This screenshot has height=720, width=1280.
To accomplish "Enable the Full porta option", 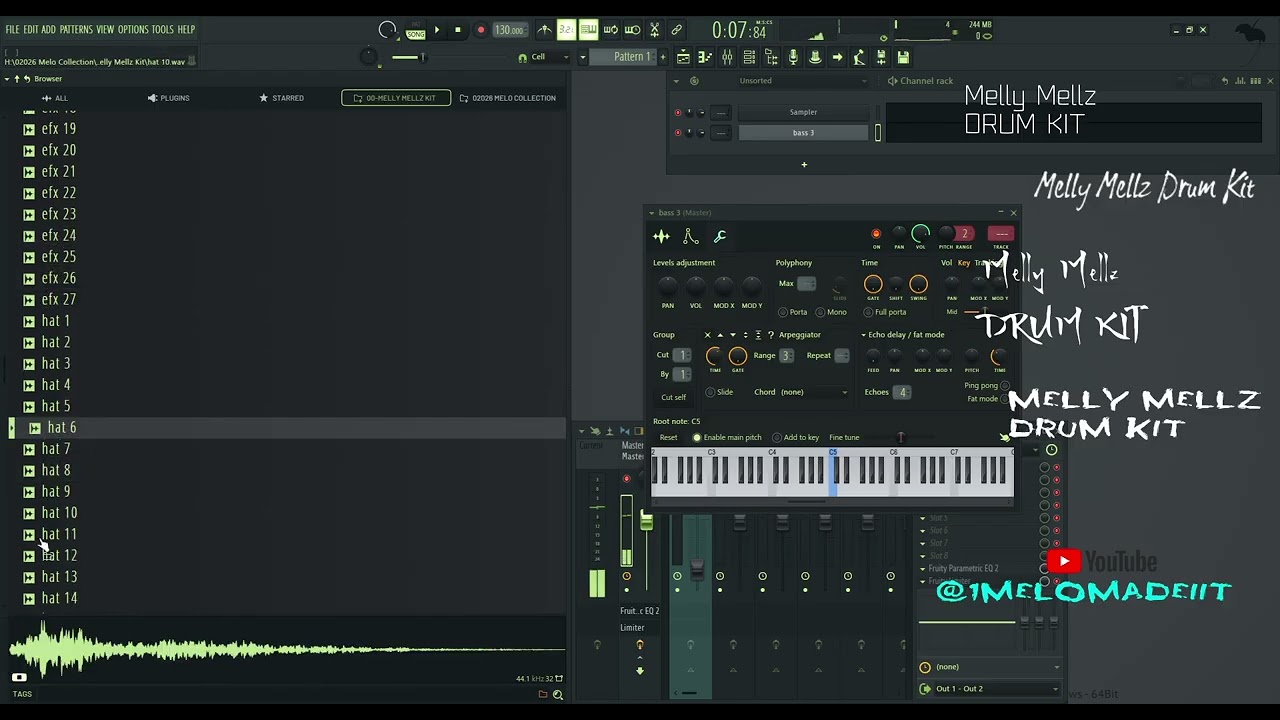I will (884, 312).
